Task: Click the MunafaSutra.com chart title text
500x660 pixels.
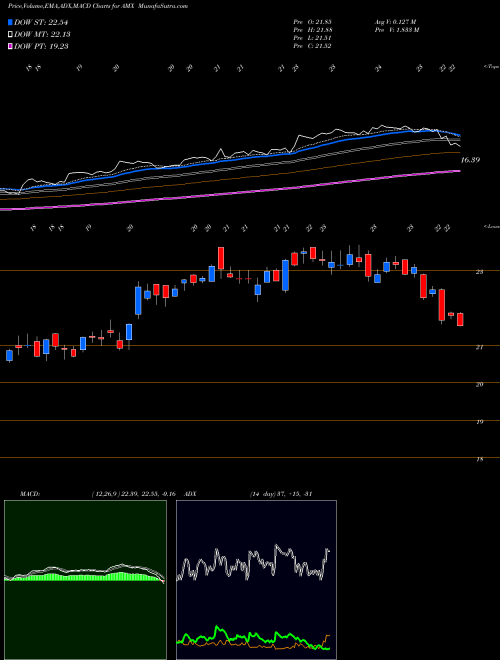Action: pos(163,6)
